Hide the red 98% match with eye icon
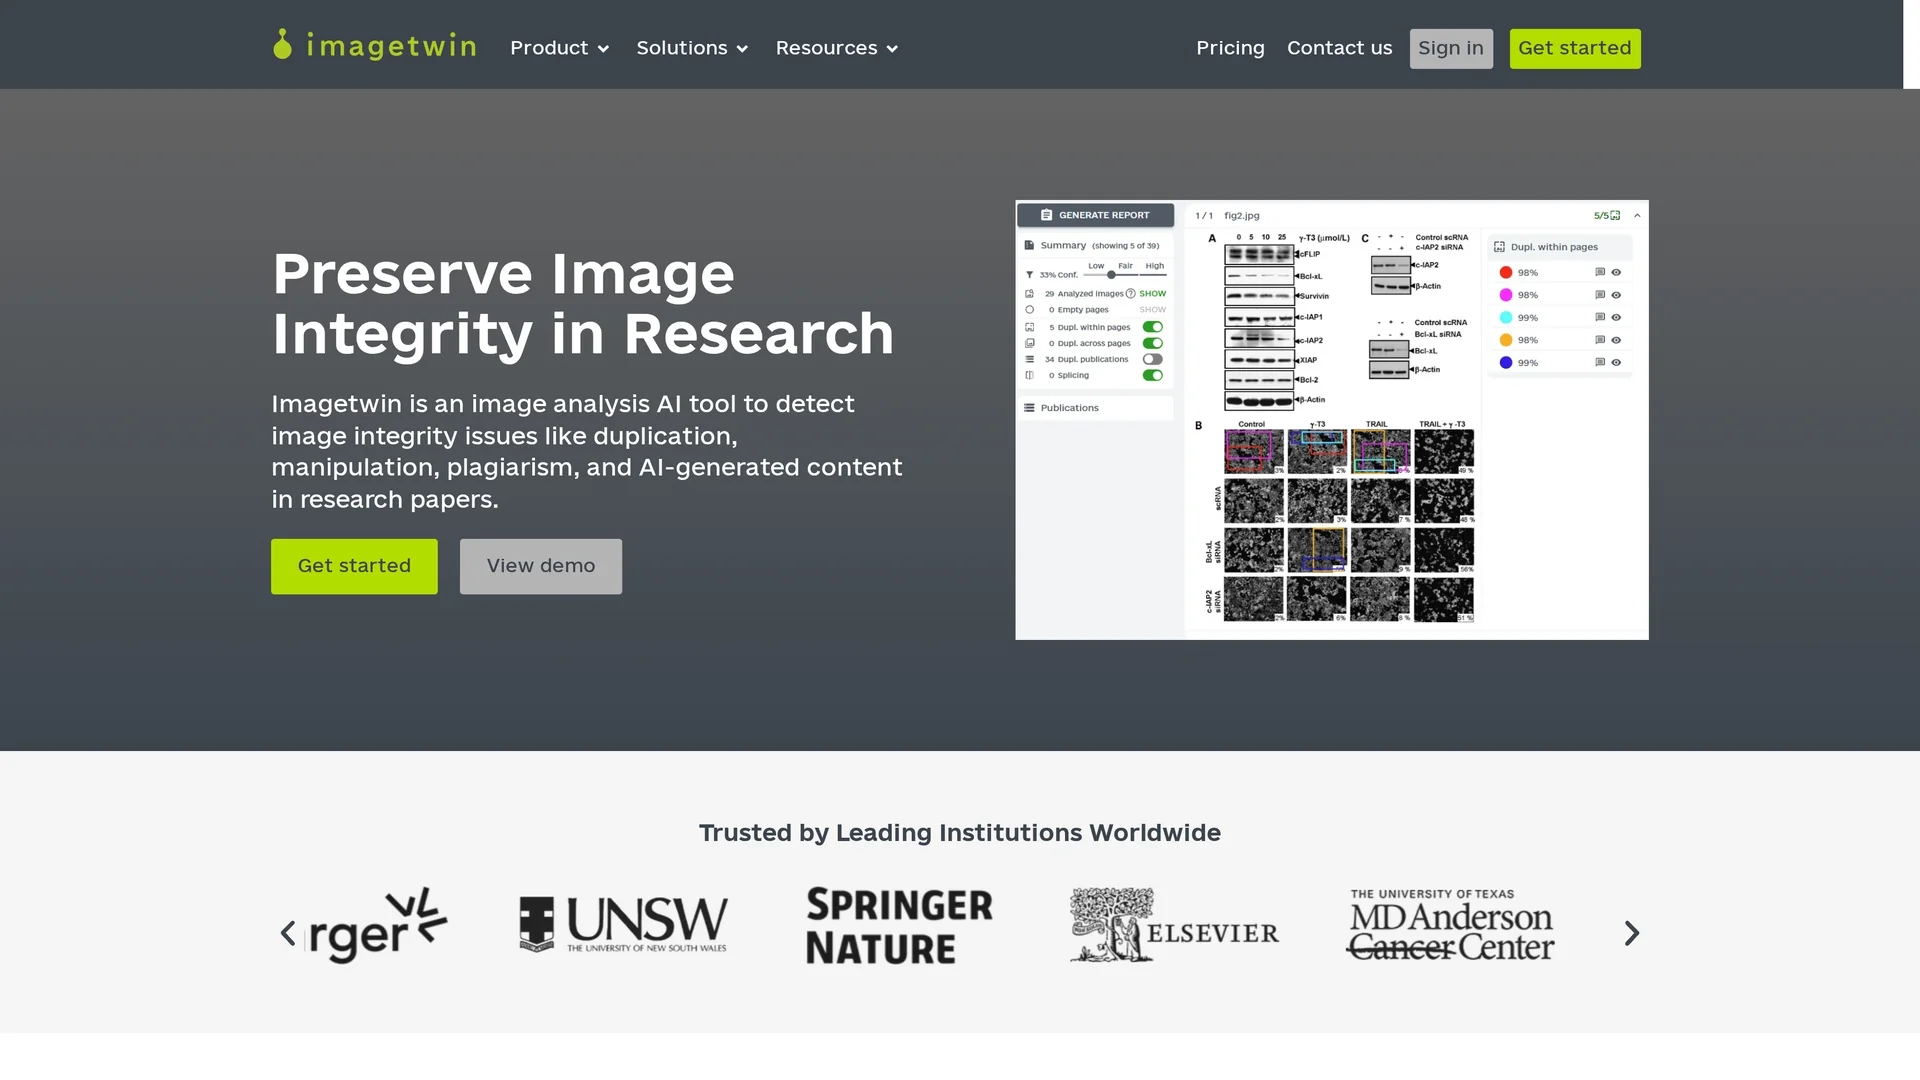The width and height of the screenshot is (1920, 1080). tap(1616, 273)
